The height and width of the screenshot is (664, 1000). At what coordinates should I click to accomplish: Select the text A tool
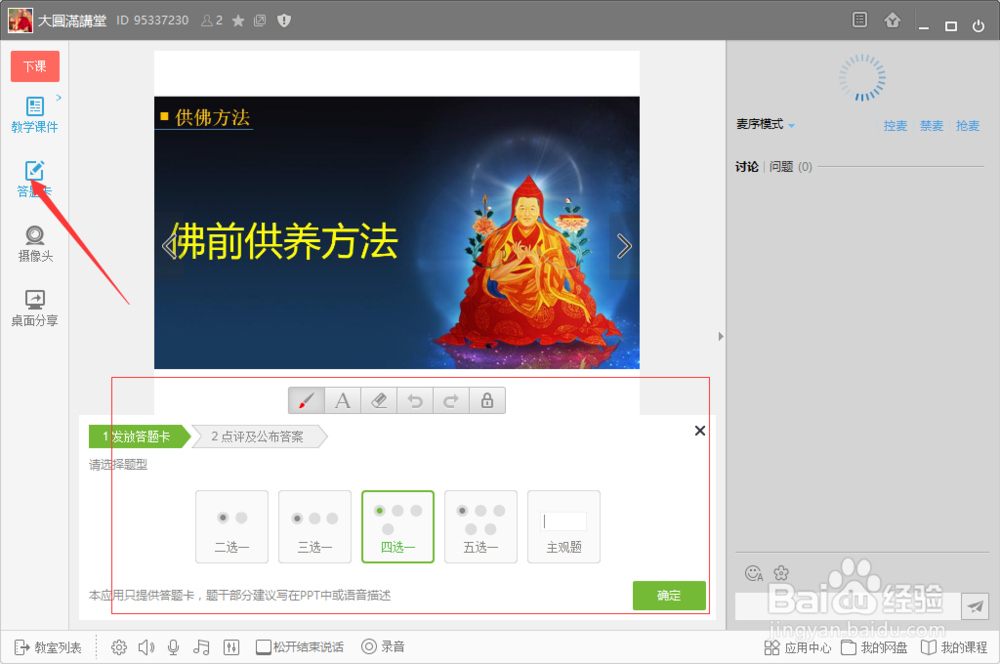click(x=342, y=401)
